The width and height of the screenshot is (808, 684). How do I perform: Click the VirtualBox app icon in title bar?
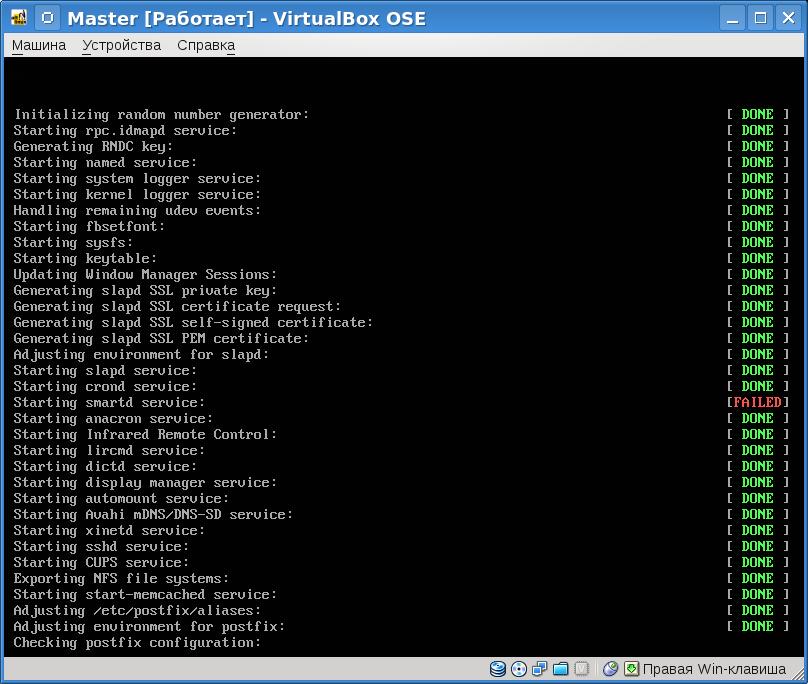(x=18, y=18)
